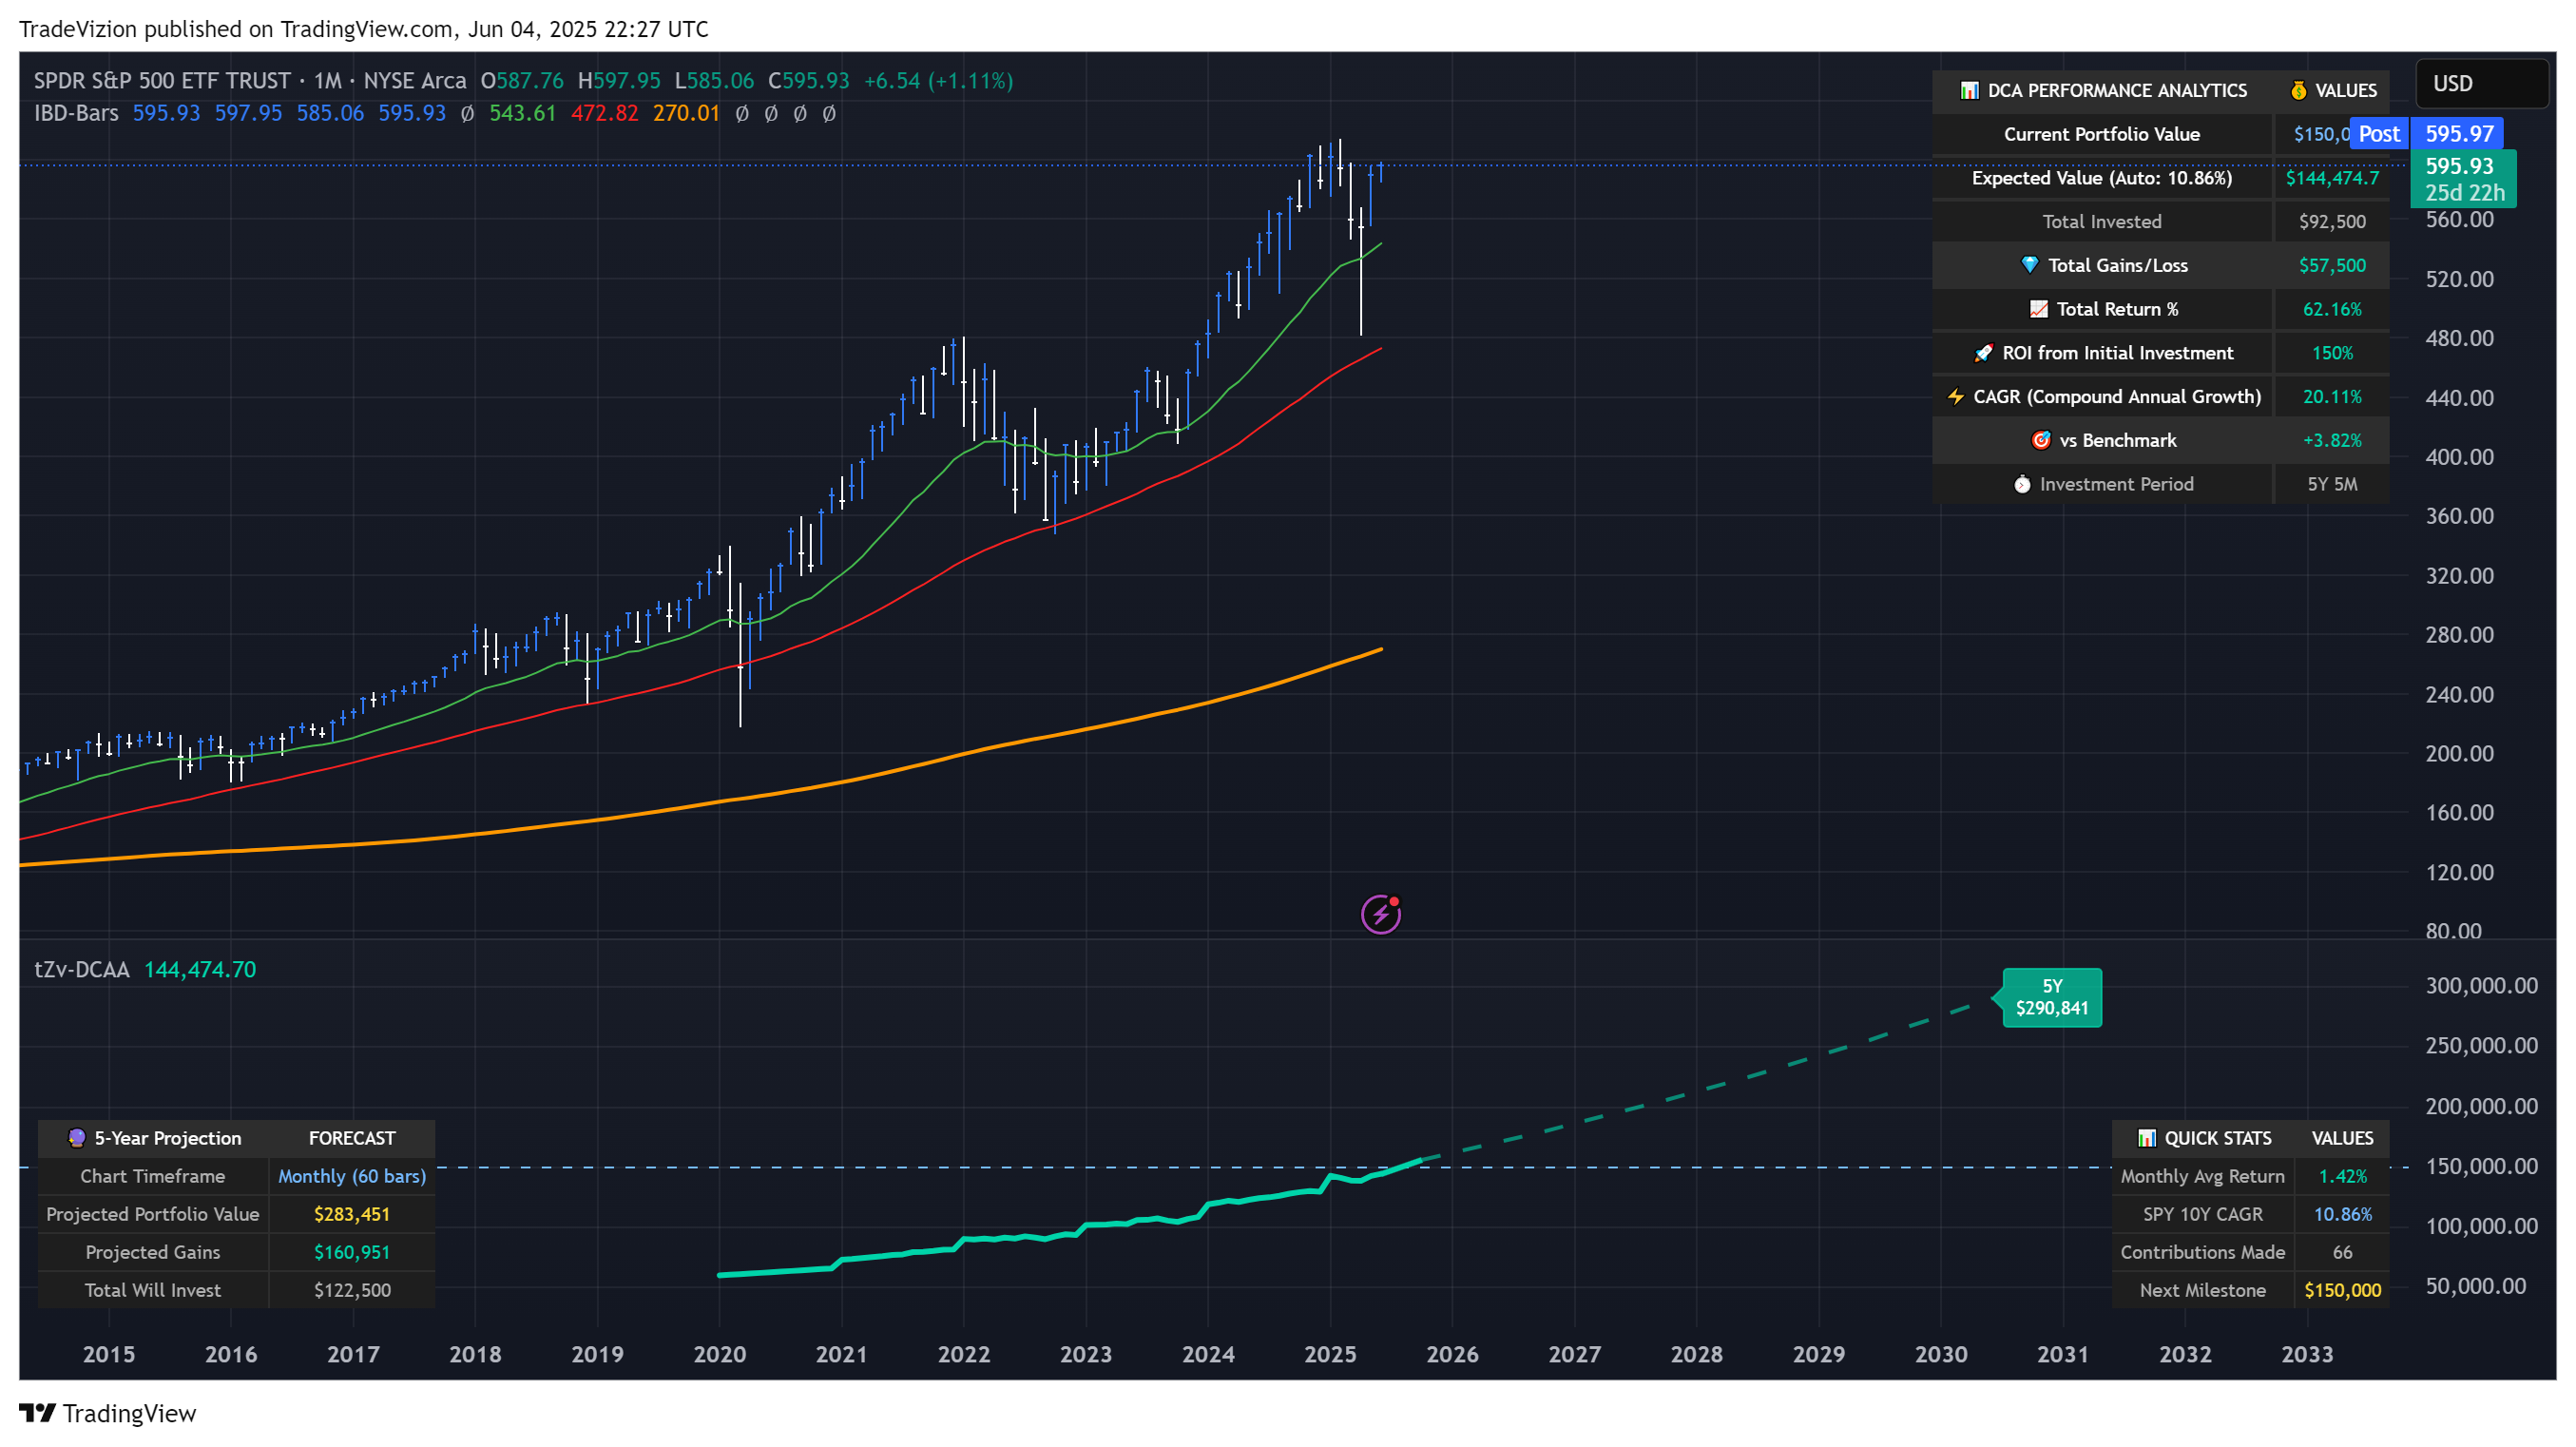The width and height of the screenshot is (2576, 1447).
Task: Click the 2015 label on time axis
Action: [x=108, y=1354]
